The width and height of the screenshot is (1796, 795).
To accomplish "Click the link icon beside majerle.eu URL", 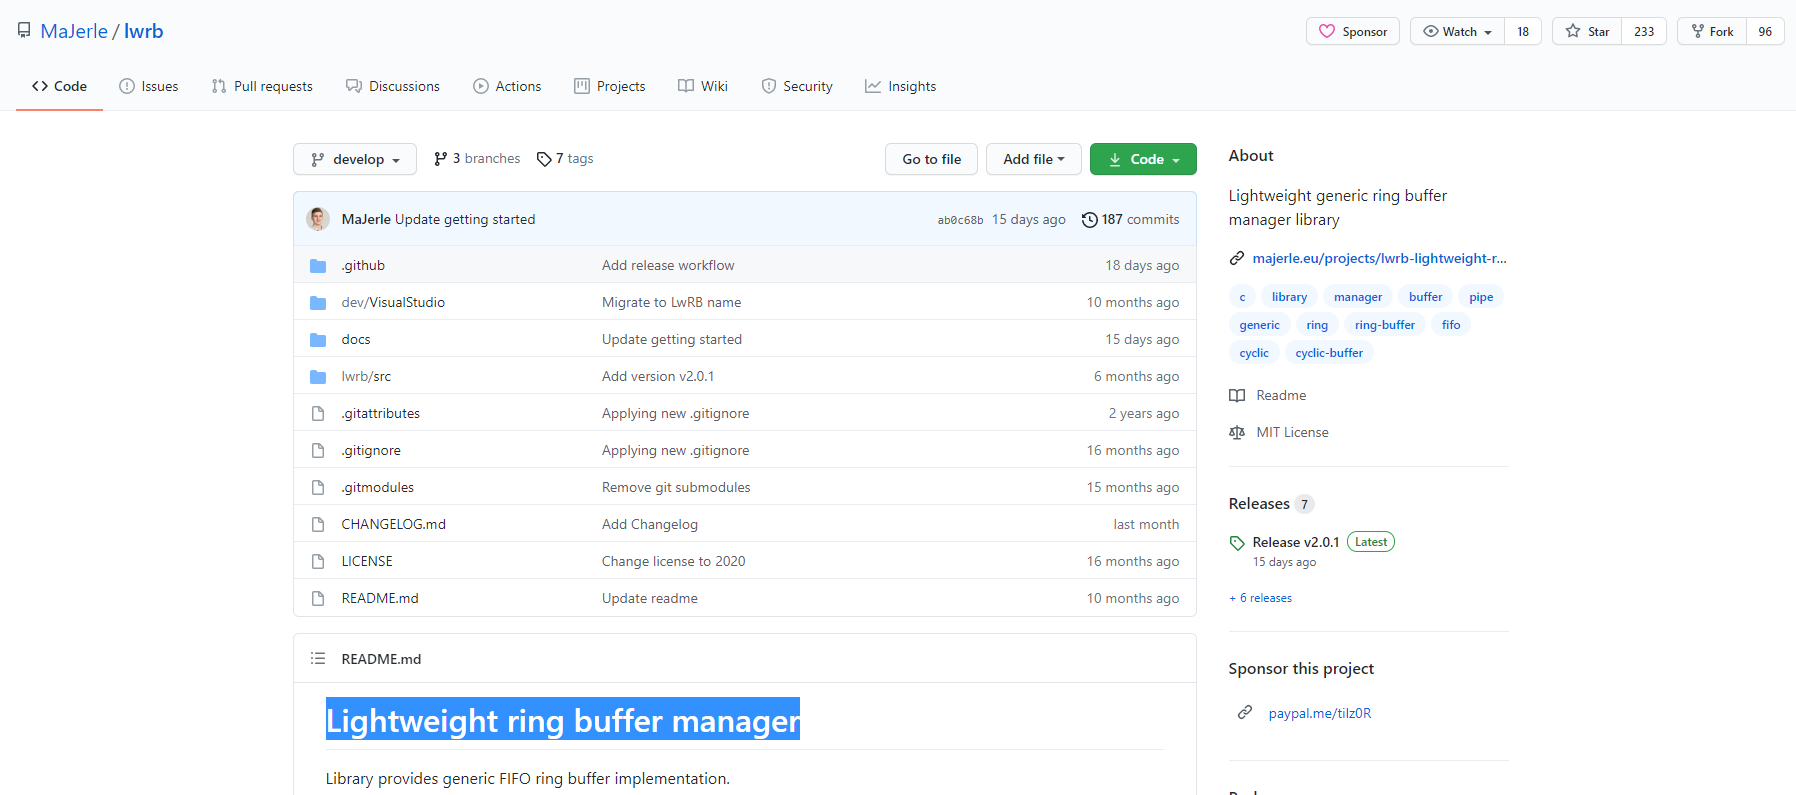I will (x=1237, y=258).
